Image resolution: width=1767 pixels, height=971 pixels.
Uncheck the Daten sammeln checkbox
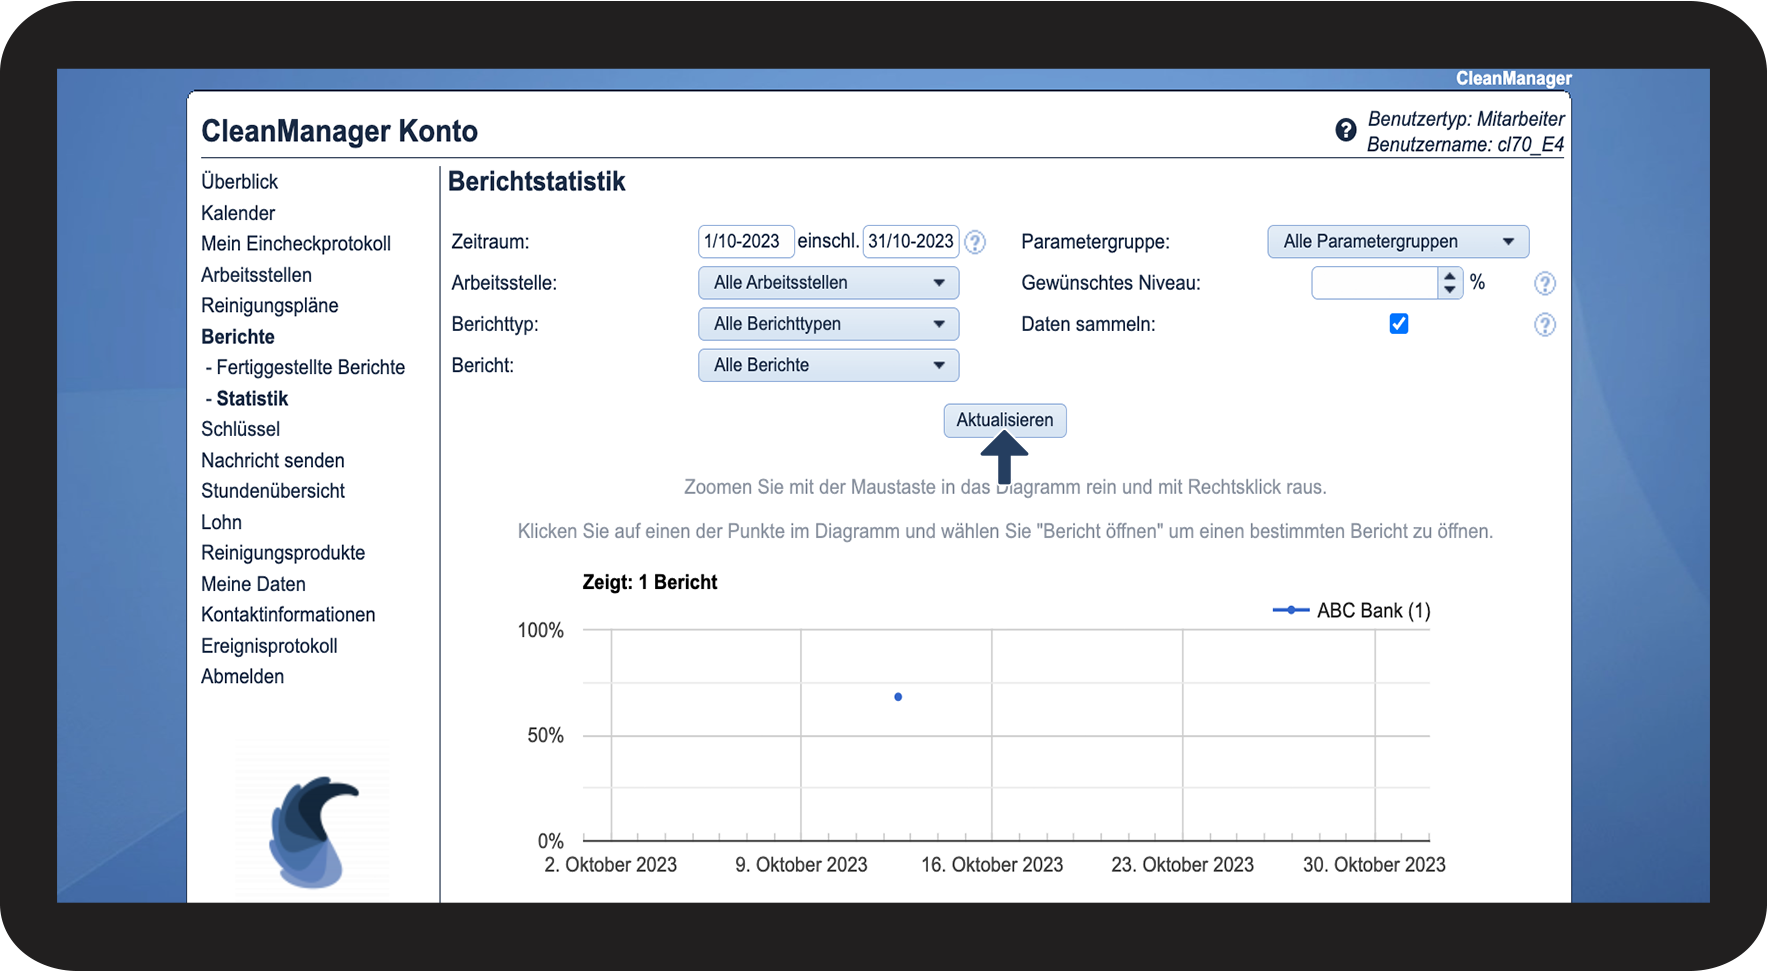(x=1398, y=324)
